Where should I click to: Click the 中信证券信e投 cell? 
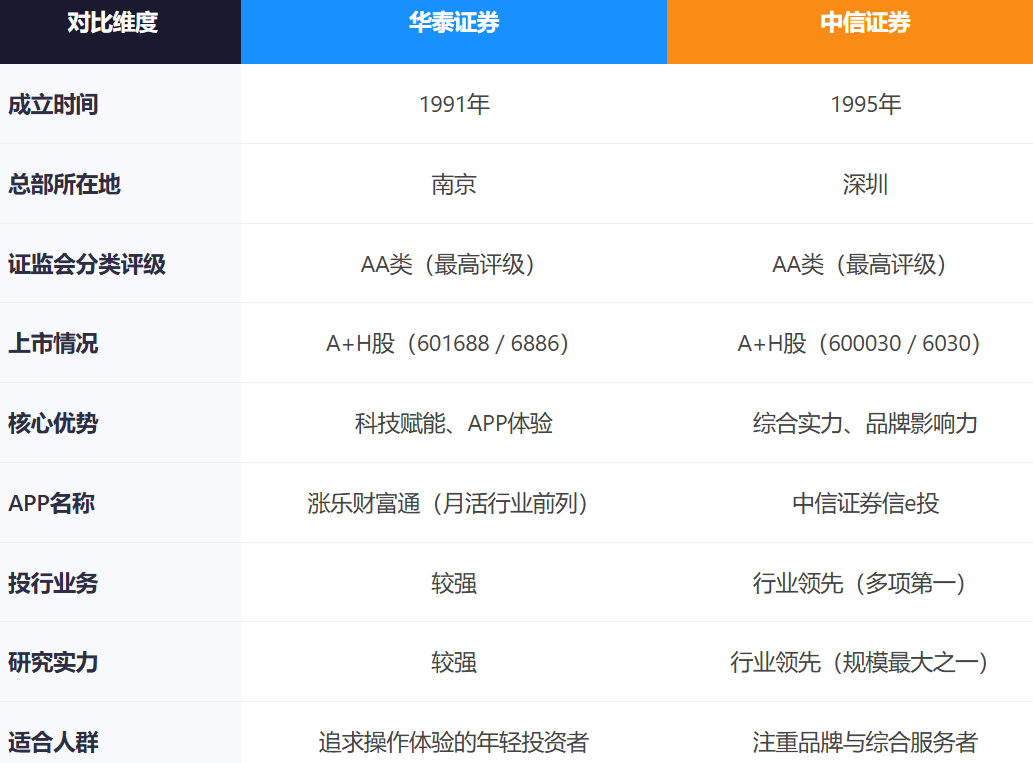(850, 503)
